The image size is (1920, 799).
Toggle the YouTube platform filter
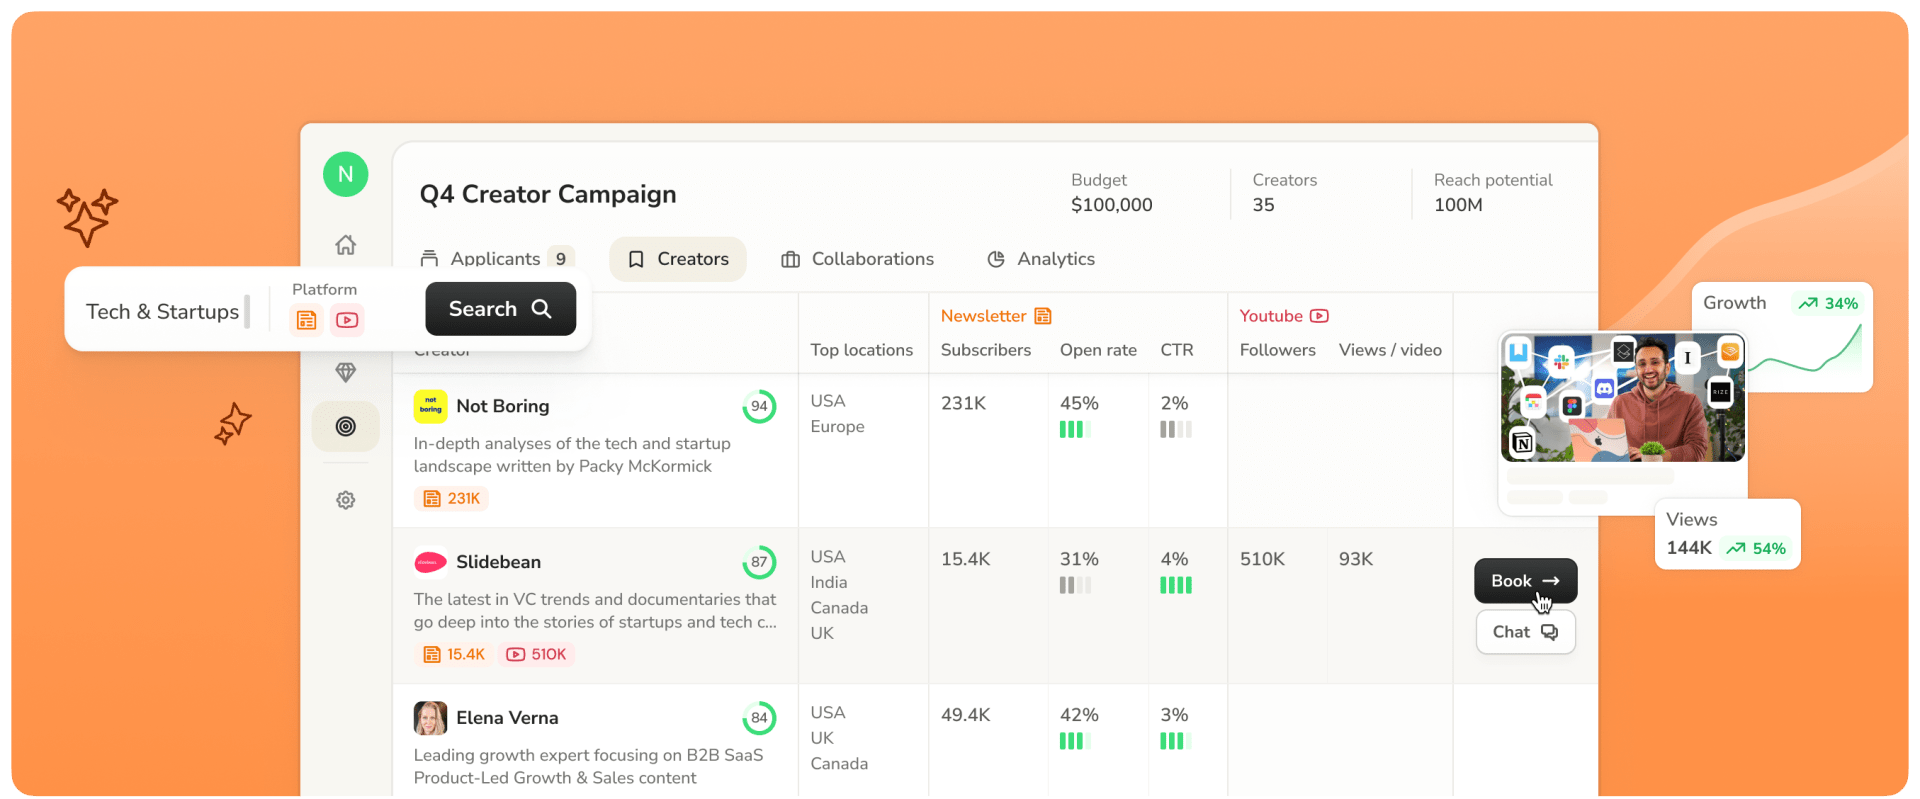[x=347, y=320]
